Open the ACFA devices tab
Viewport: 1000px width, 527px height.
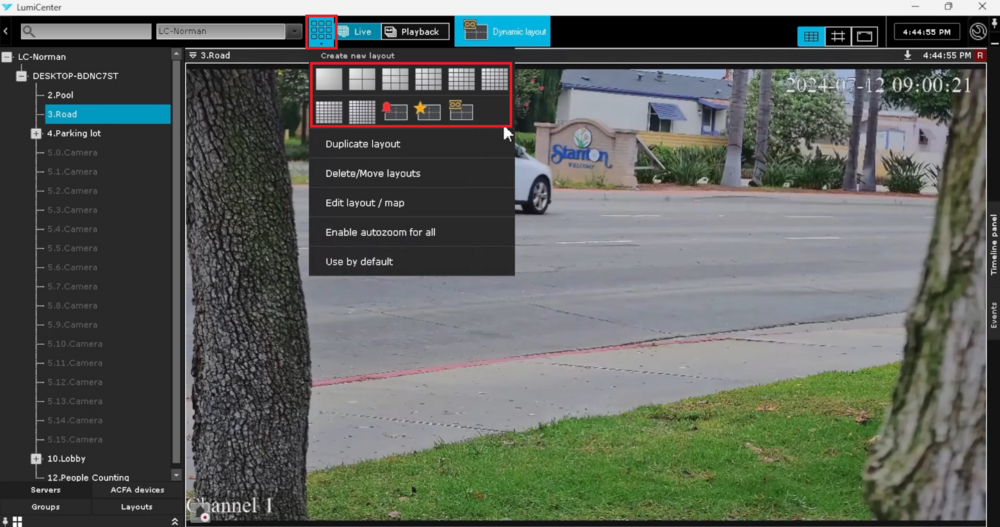136,490
